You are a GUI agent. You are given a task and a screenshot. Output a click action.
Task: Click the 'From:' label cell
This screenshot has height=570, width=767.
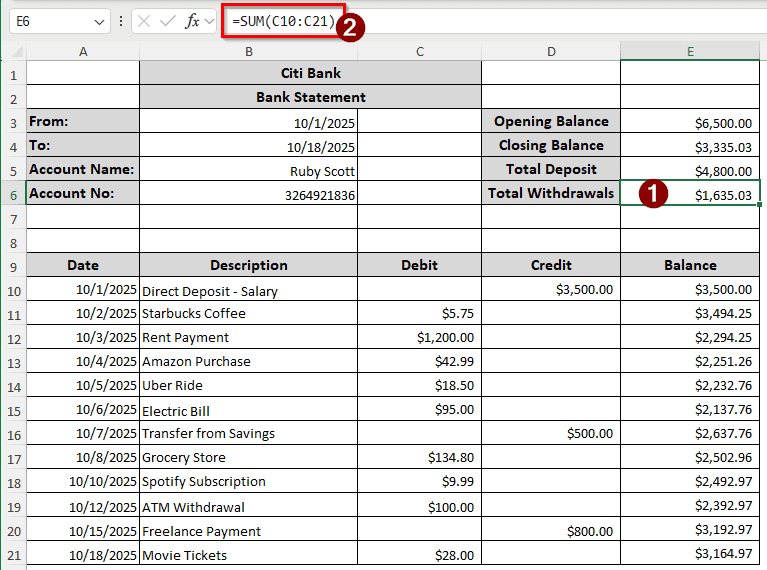click(x=83, y=121)
